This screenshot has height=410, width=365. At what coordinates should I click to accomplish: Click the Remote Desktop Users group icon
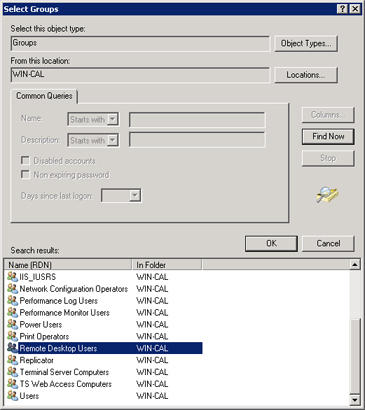[12, 348]
